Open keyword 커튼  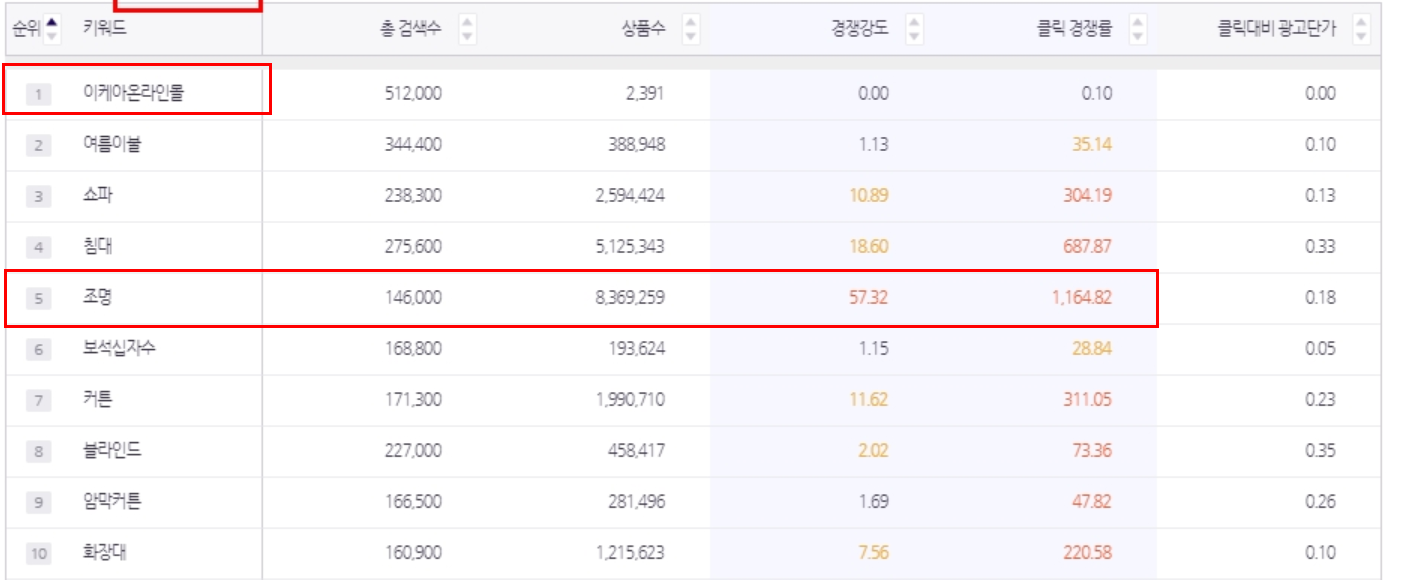(x=98, y=400)
